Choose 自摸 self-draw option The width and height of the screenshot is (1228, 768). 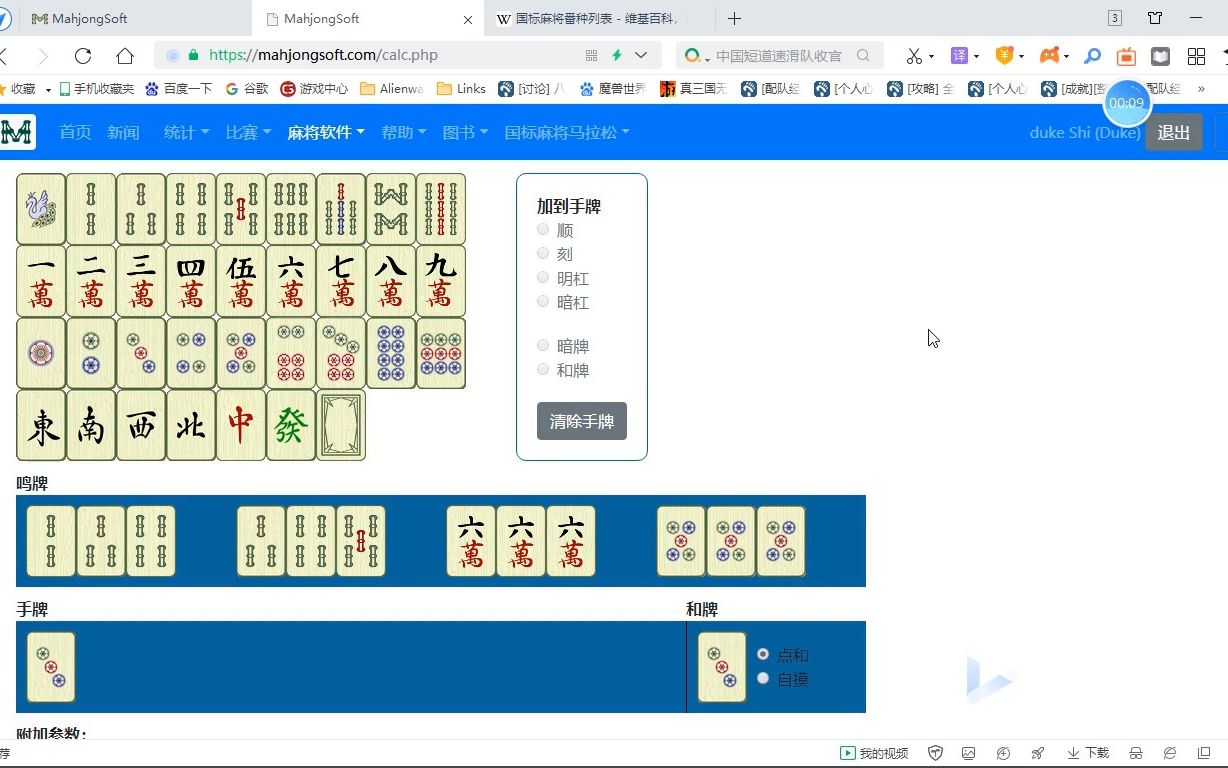coord(763,678)
